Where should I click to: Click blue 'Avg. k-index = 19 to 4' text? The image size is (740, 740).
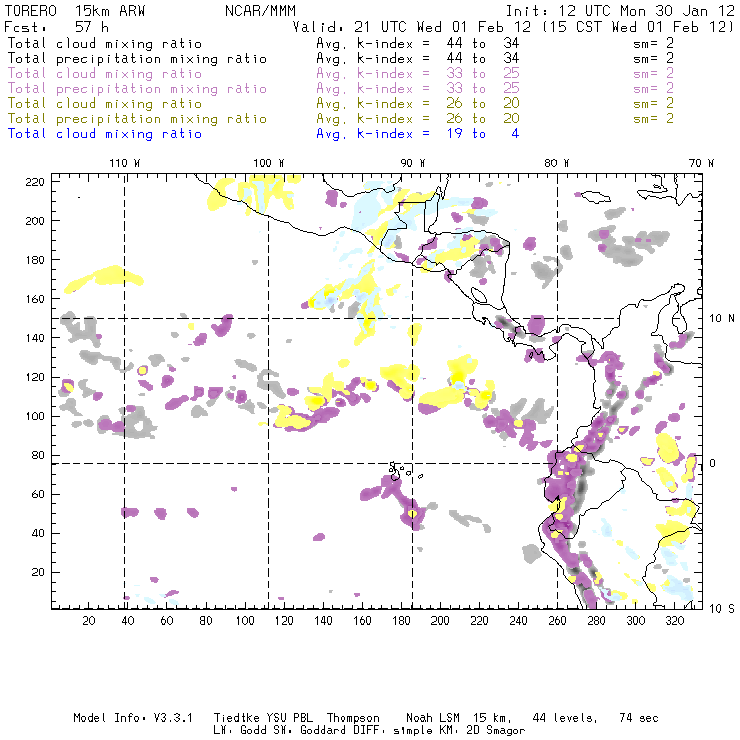pos(418,134)
